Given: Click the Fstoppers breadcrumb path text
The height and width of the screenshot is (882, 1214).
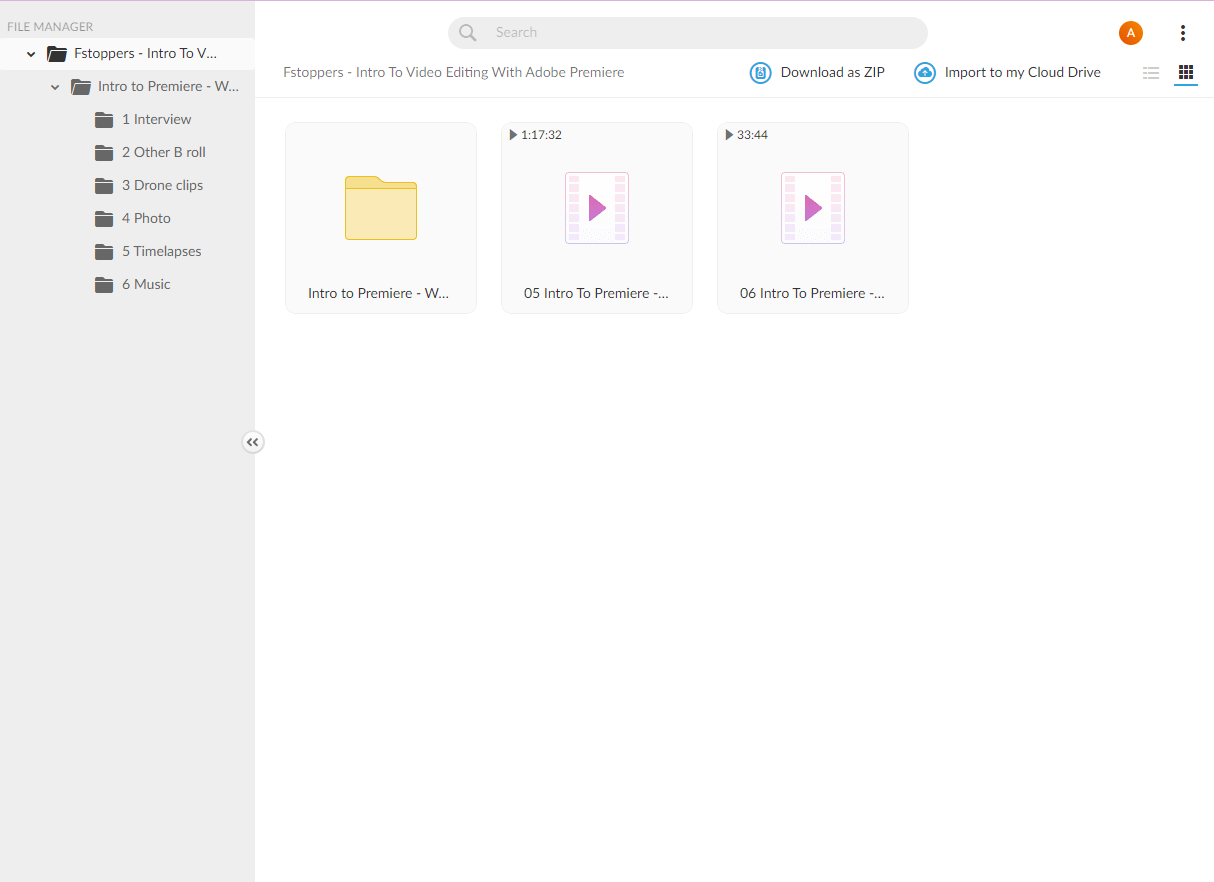Looking at the screenshot, I should click(454, 72).
